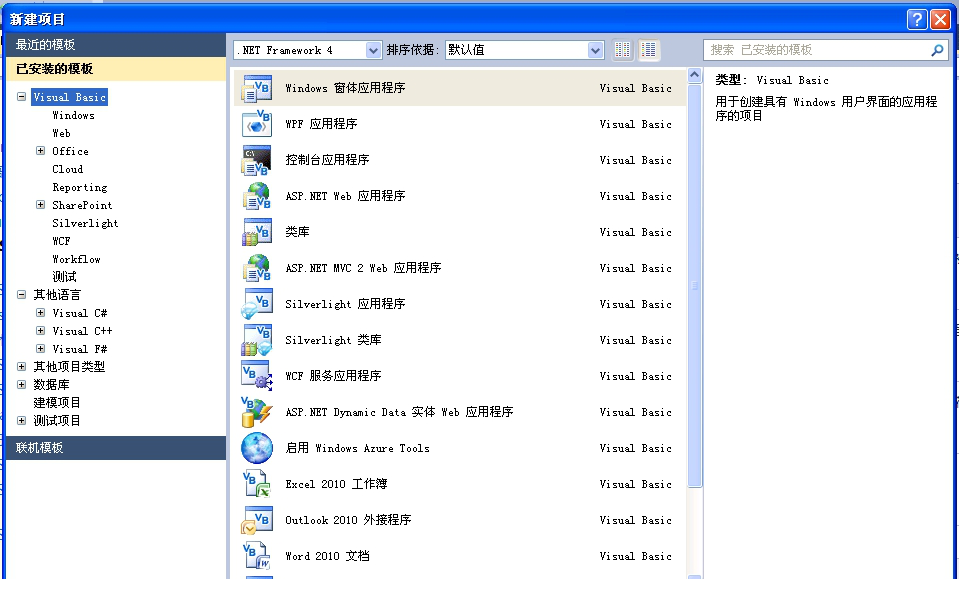Click the Outlook 2010 外接程序 template name

pyautogui.click(x=348, y=521)
